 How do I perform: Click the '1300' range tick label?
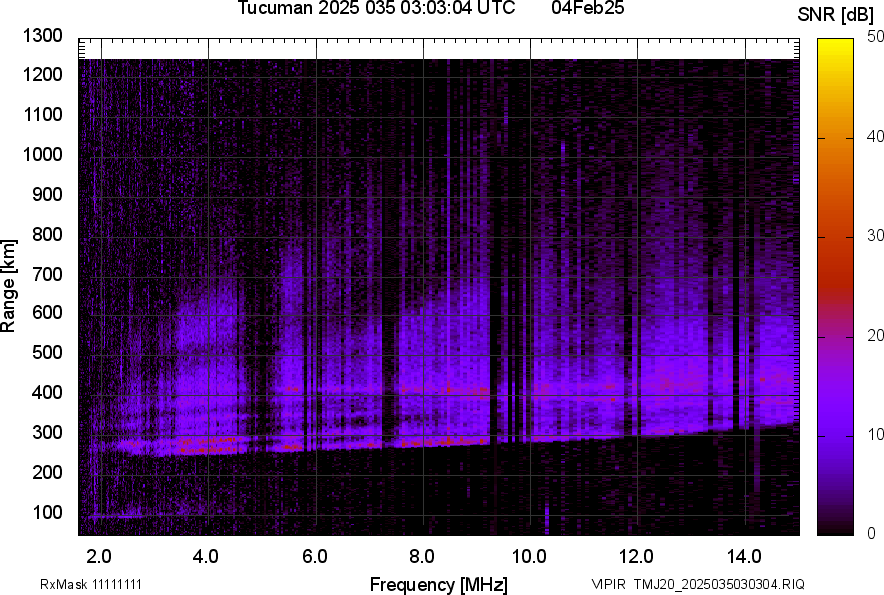(42, 36)
